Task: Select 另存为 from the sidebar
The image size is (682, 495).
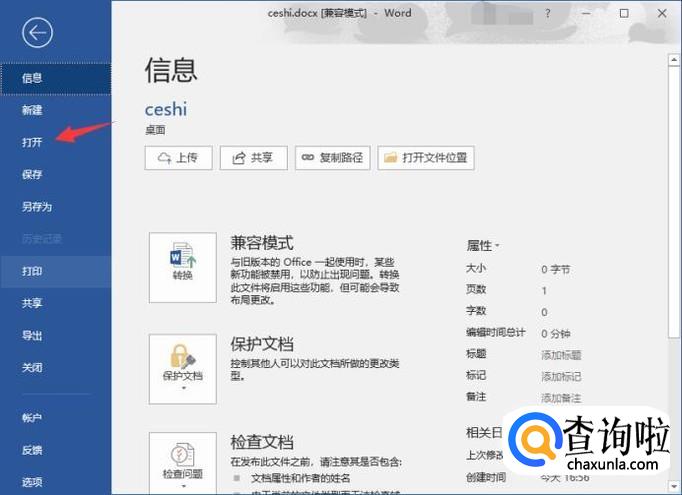Action: [x=37, y=207]
